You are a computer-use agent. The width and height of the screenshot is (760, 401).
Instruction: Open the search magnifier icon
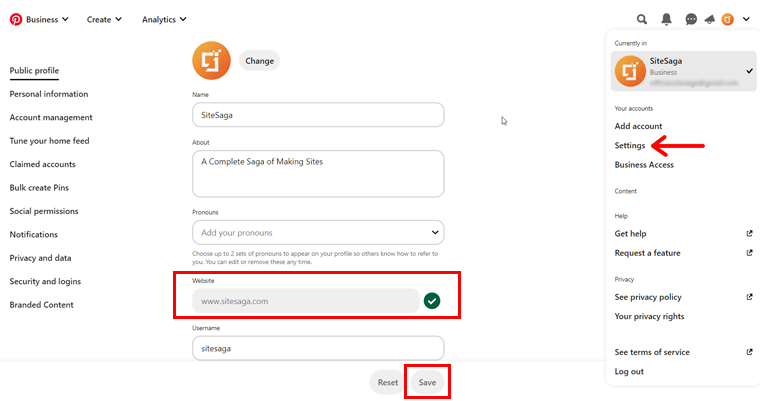tap(642, 19)
